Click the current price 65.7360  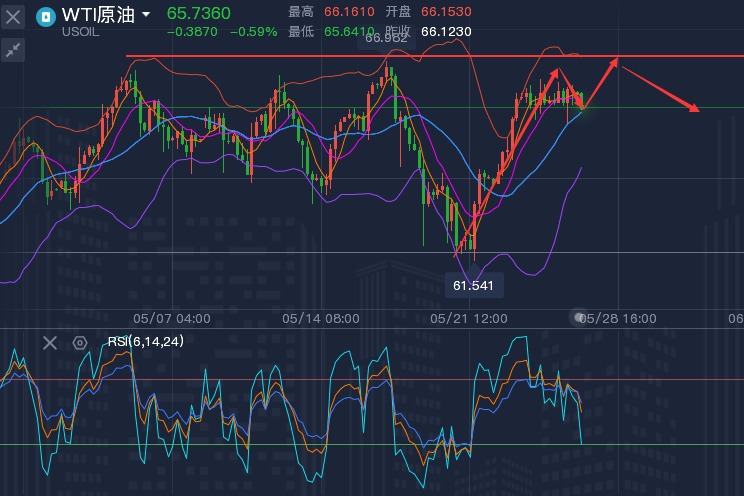click(198, 13)
